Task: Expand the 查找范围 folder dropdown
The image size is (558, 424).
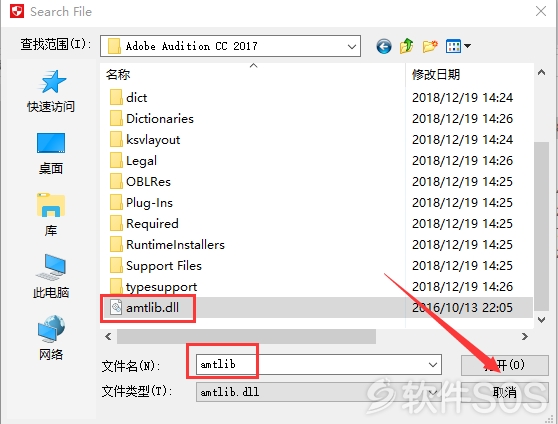Action: point(352,46)
